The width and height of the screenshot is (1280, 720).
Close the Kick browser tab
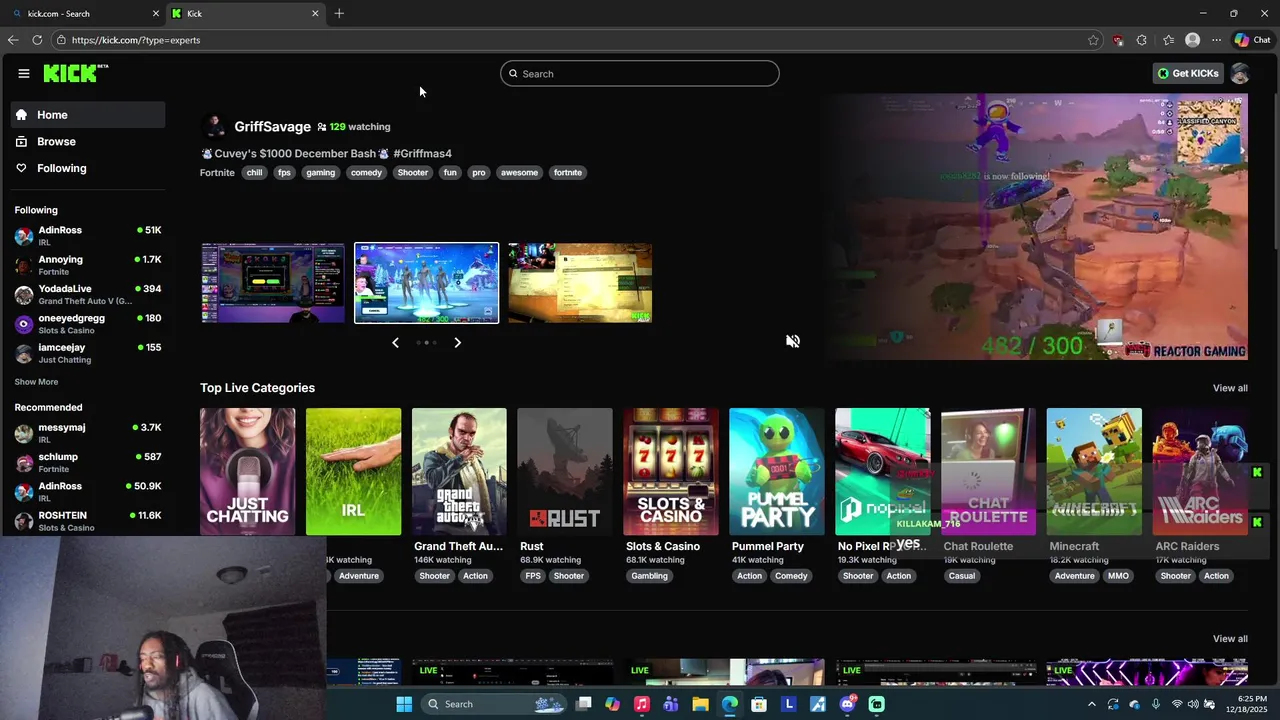click(x=315, y=13)
